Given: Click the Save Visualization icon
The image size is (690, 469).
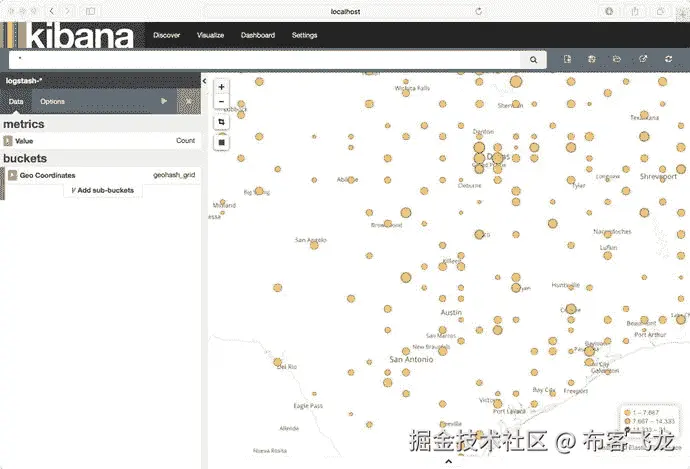Looking at the screenshot, I should (591, 59).
